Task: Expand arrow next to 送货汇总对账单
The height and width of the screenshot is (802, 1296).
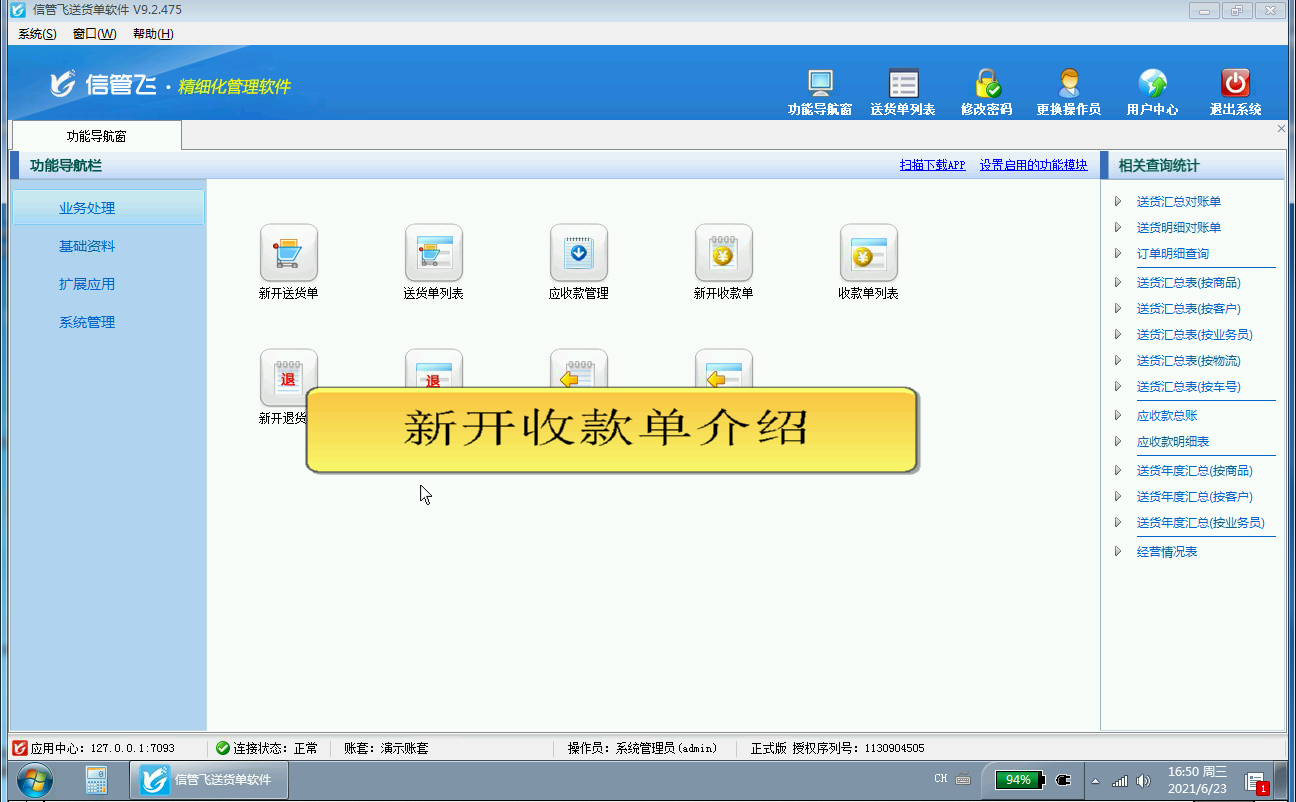Action: 1118,201
